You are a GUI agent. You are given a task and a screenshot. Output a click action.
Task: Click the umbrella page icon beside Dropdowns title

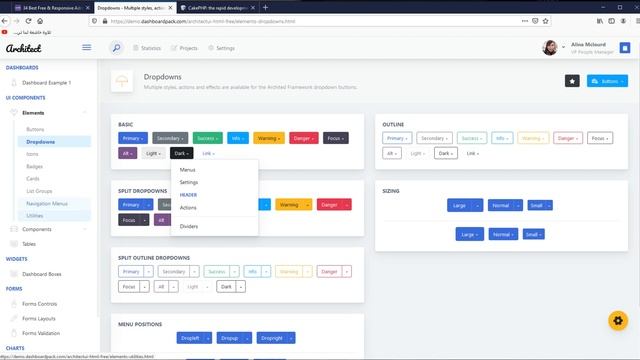122,81
